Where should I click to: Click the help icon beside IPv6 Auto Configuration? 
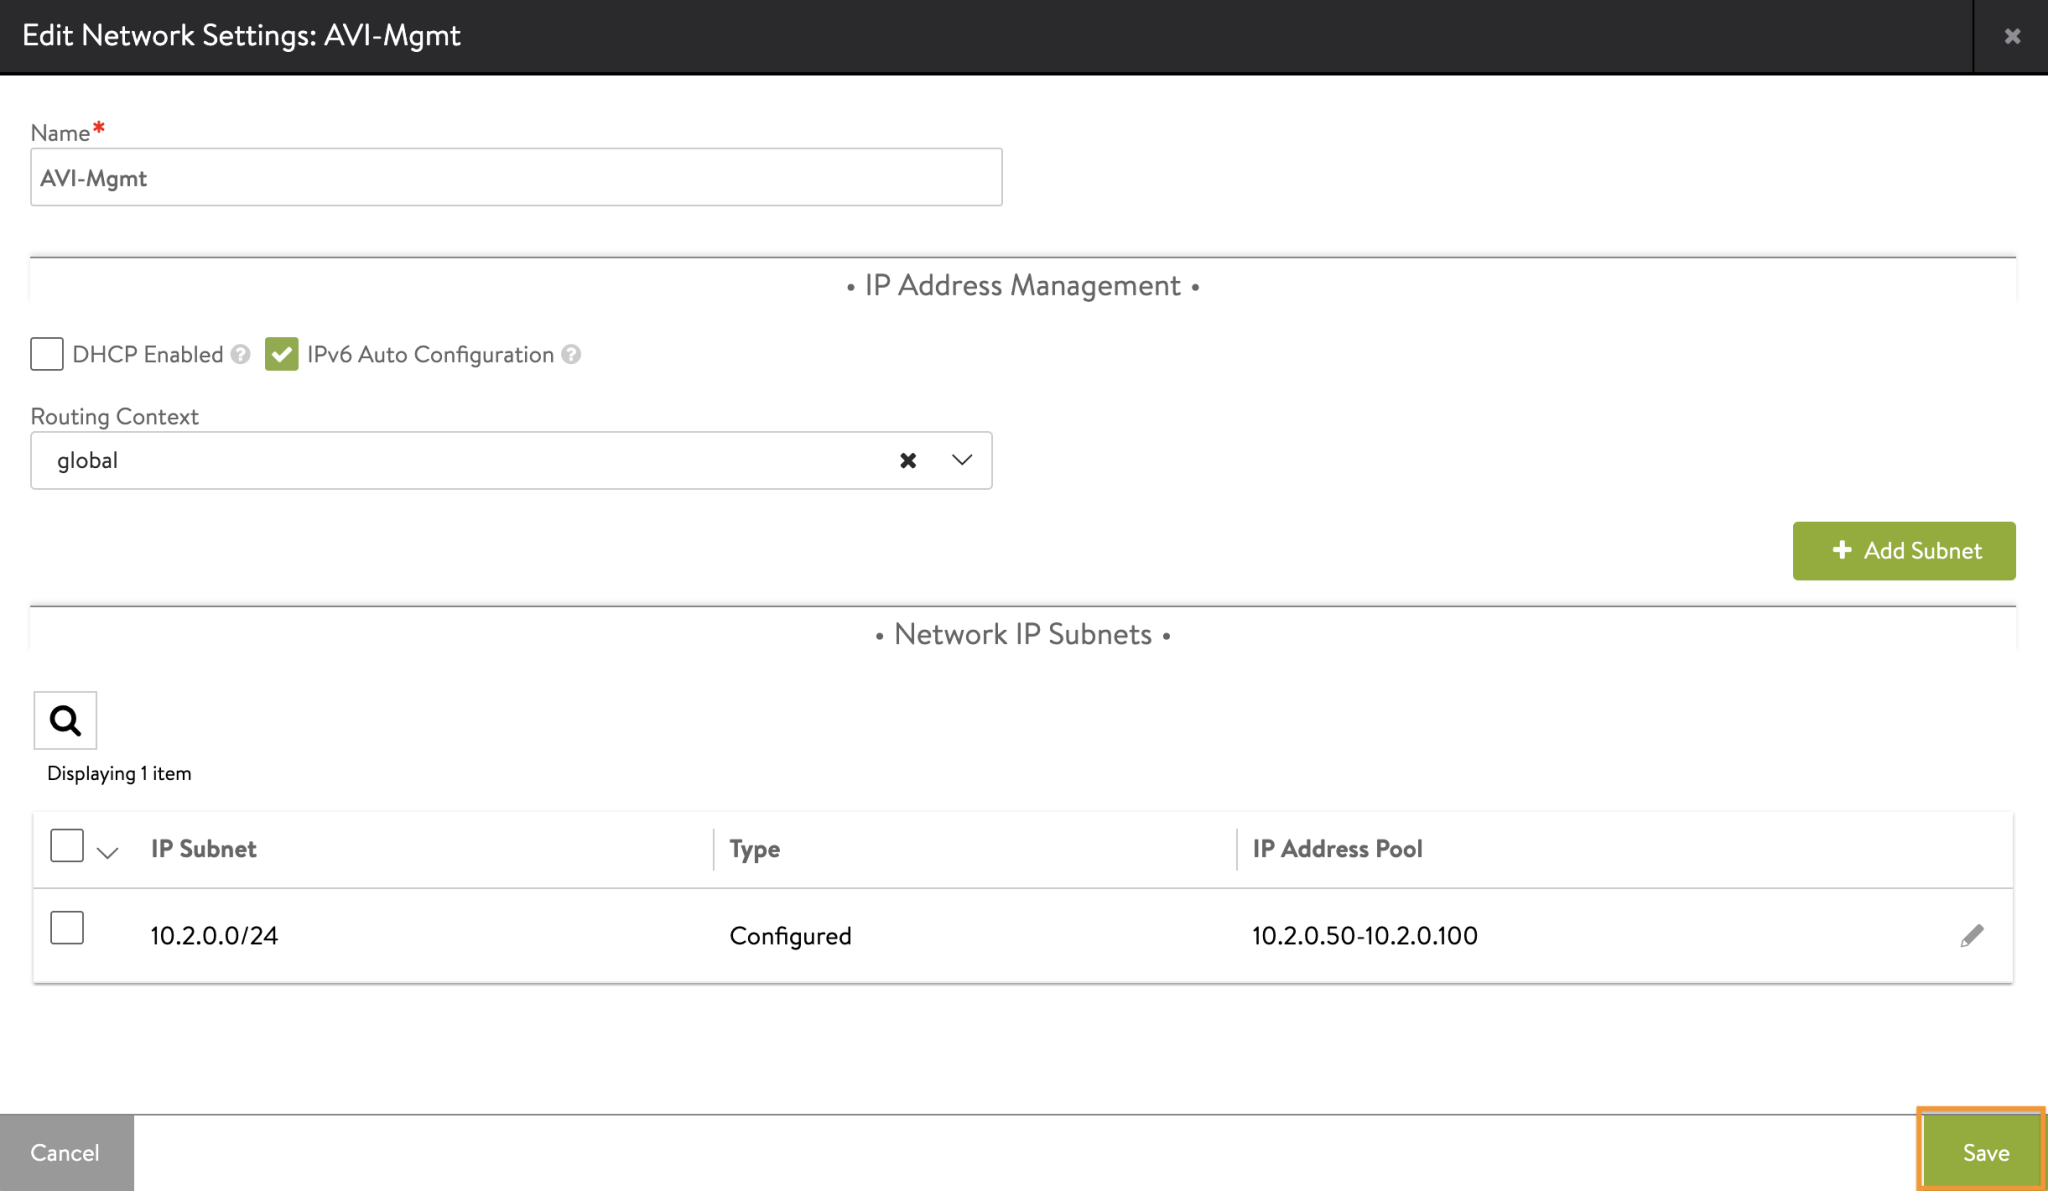[571, 354]
